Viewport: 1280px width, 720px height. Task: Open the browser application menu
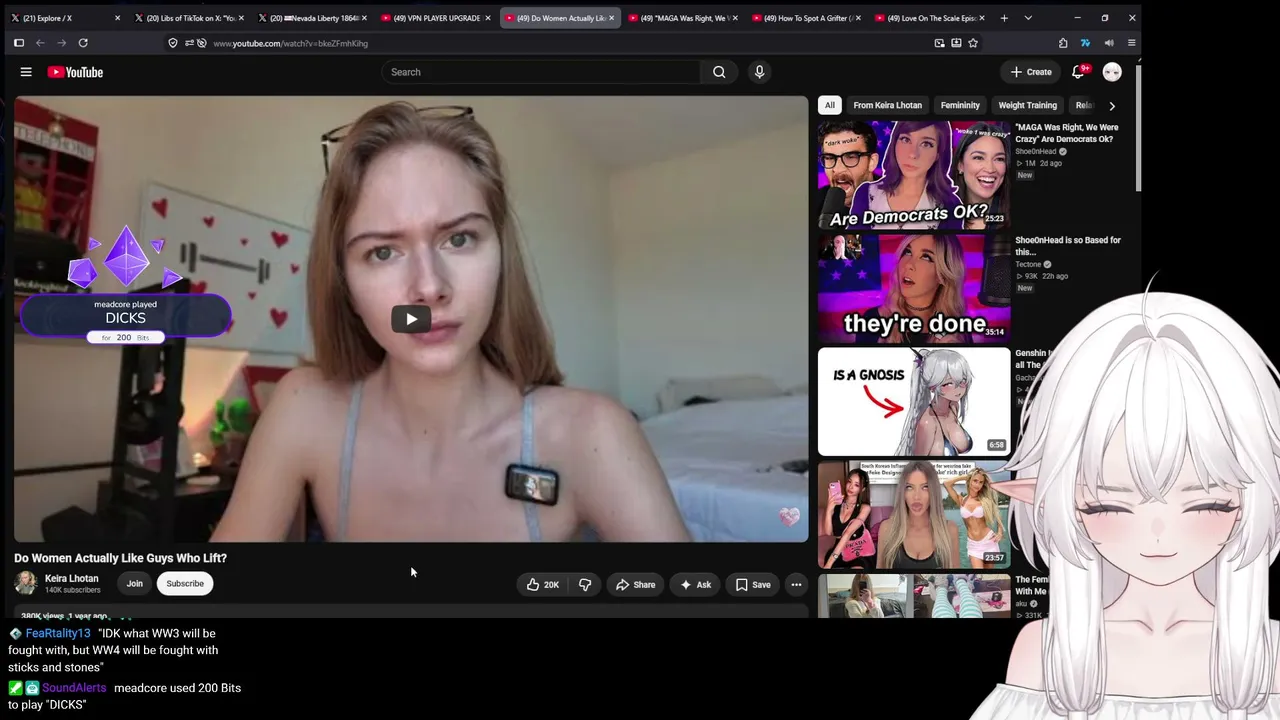1131,43
